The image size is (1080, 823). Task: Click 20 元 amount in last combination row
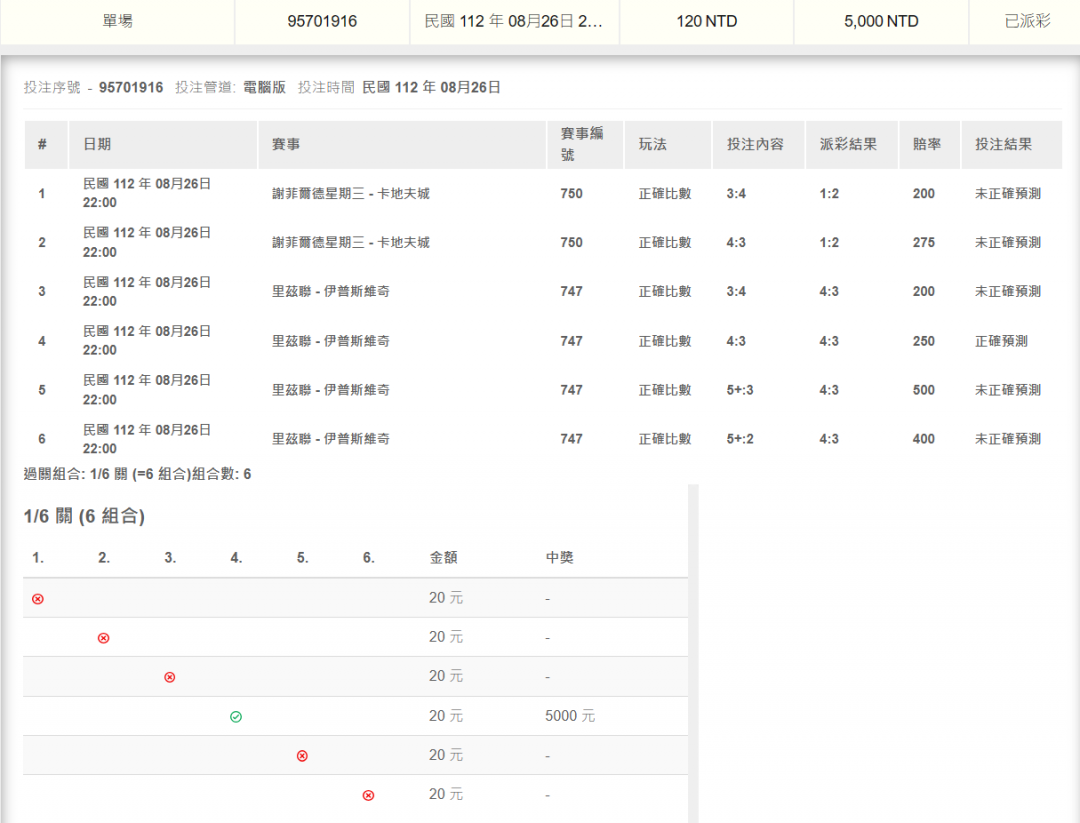(446, 794)
